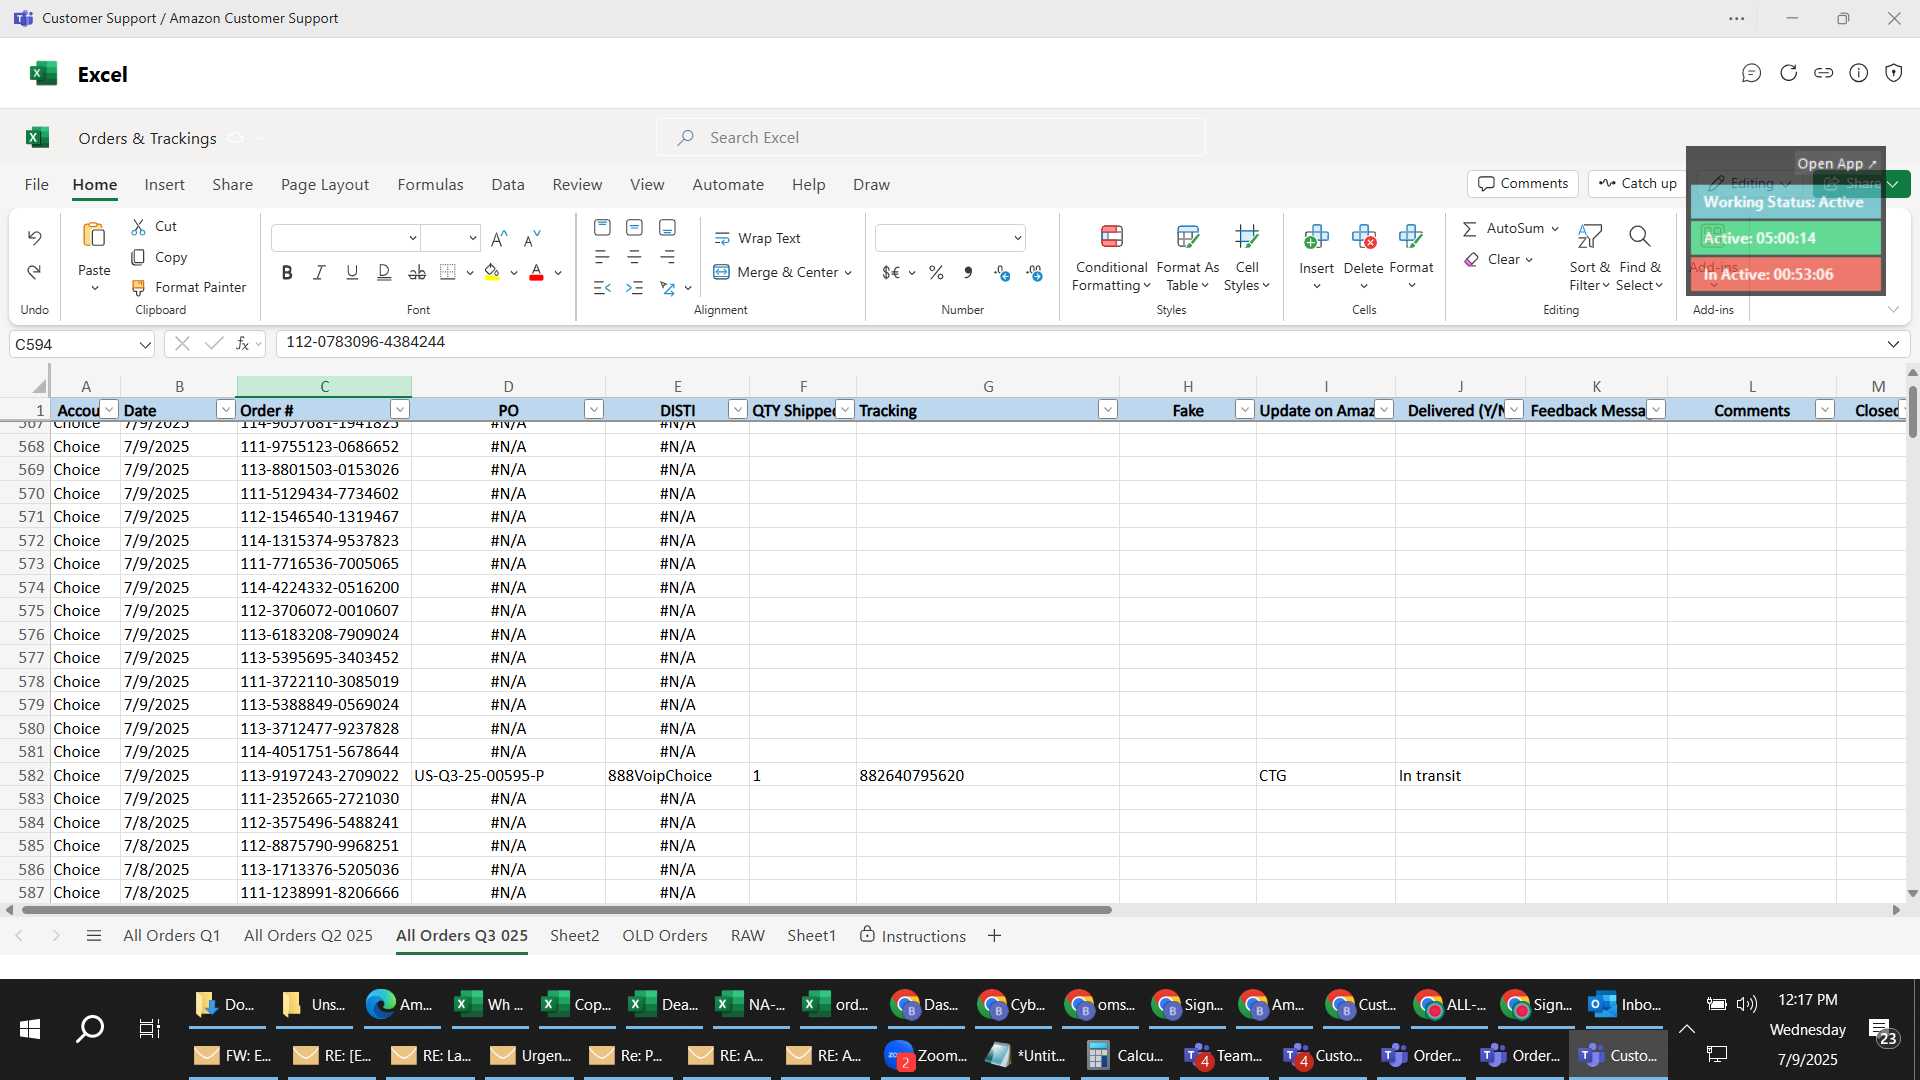Open Find & Select menu
Viewport: 1920px width, 1080px height.
tap(1640, 257)
